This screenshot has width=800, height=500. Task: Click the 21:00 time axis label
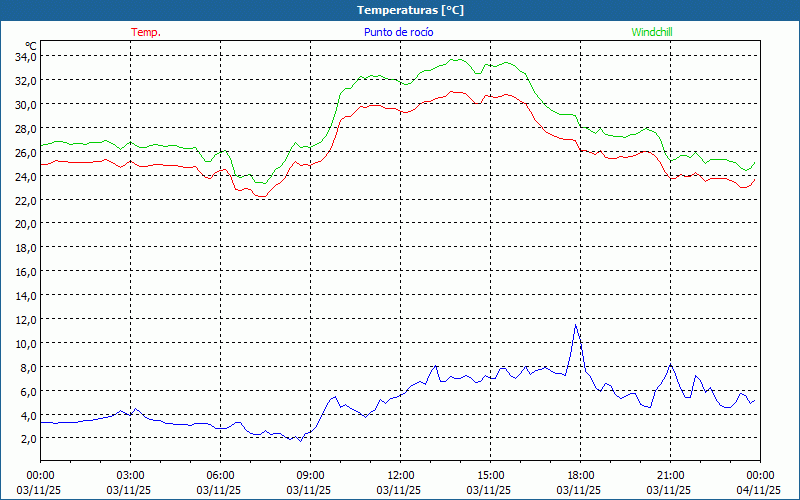670,475
